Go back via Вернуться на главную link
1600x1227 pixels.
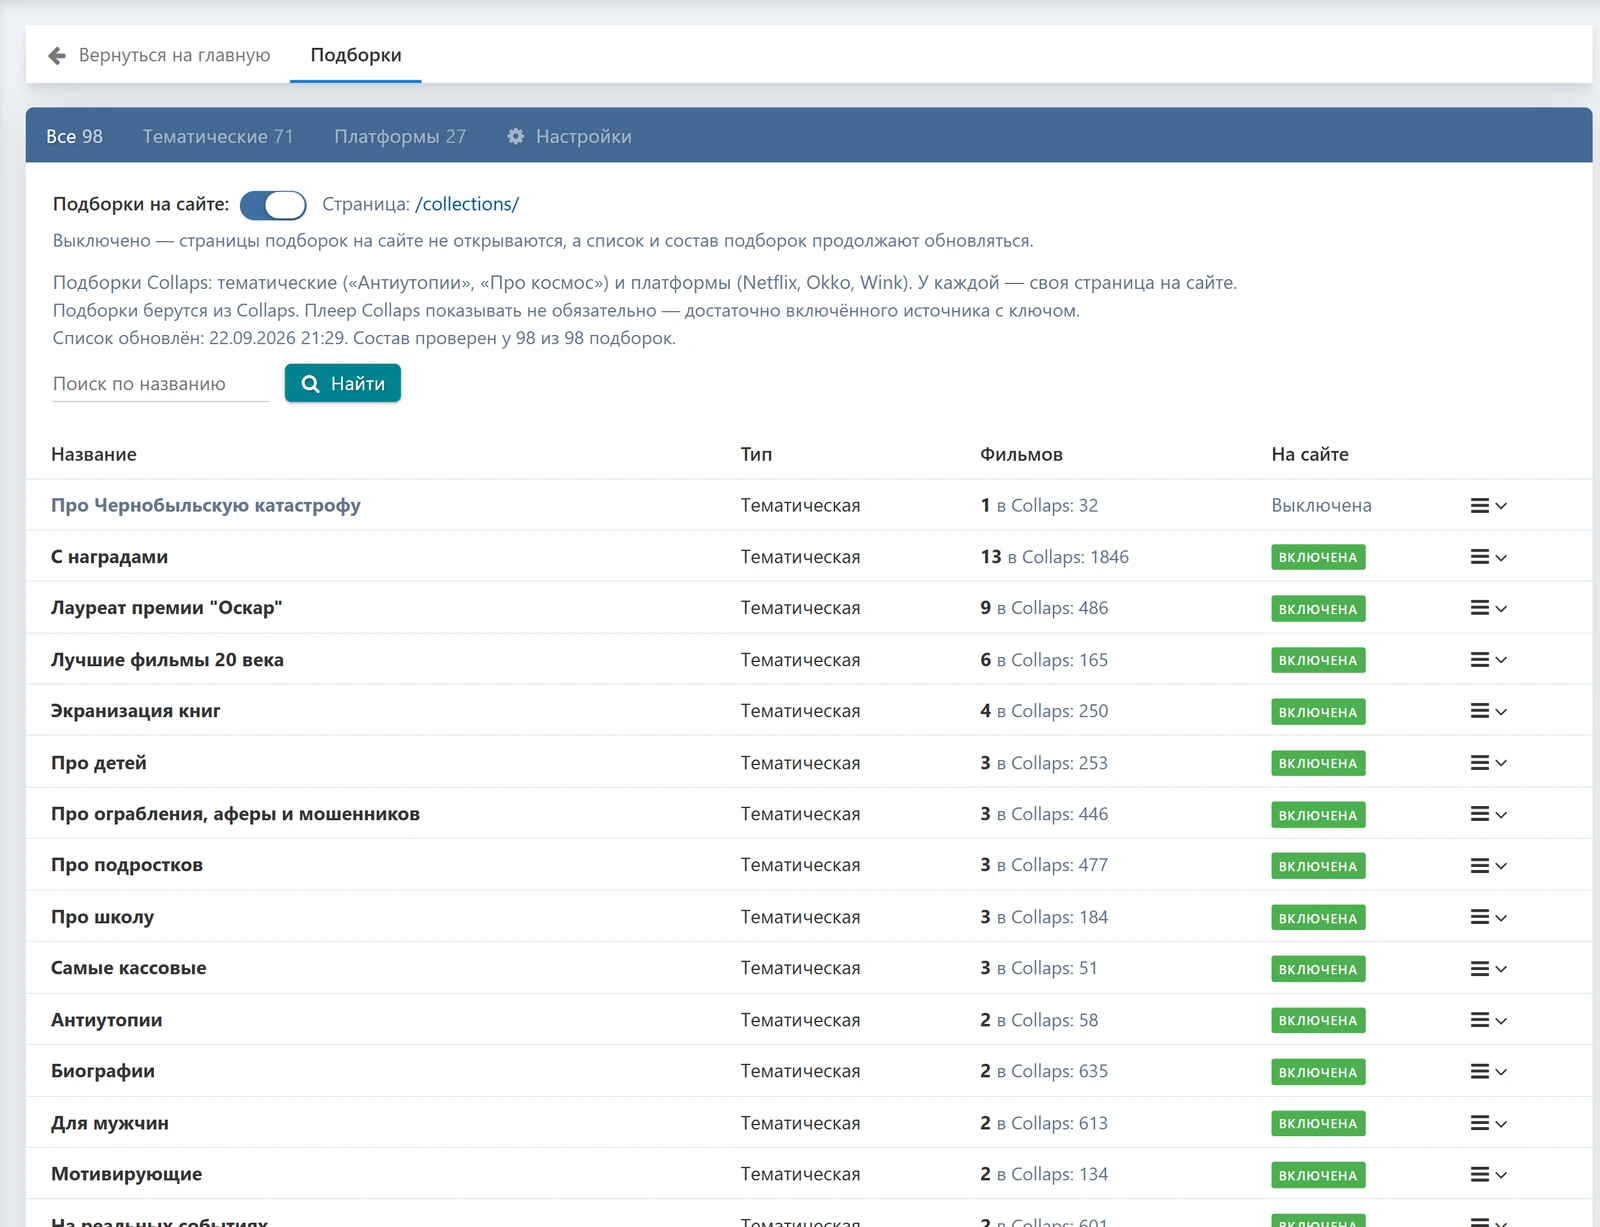click(x=159, y=55)
